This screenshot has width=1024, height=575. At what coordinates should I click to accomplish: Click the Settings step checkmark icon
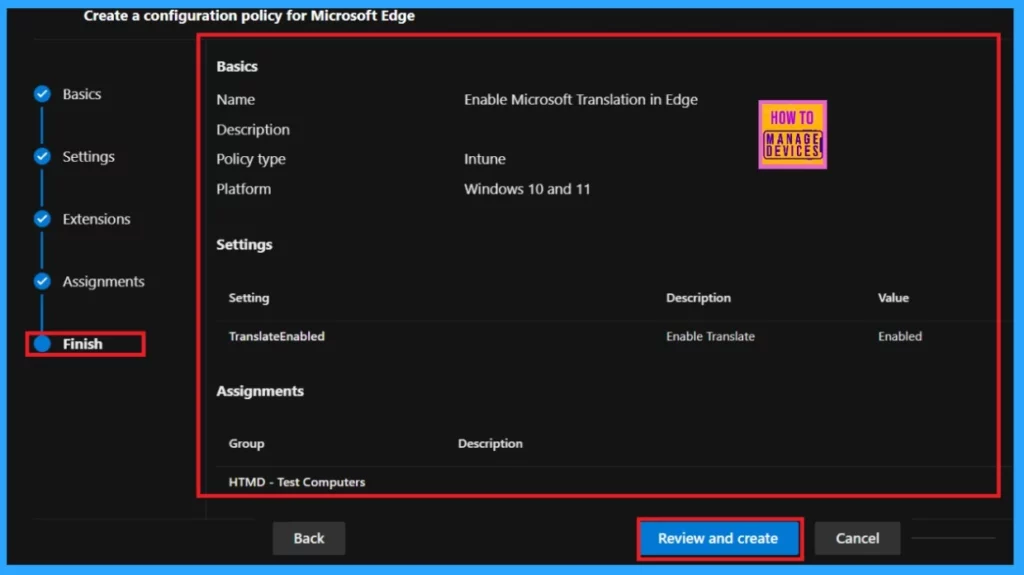(x=42, y=156)
